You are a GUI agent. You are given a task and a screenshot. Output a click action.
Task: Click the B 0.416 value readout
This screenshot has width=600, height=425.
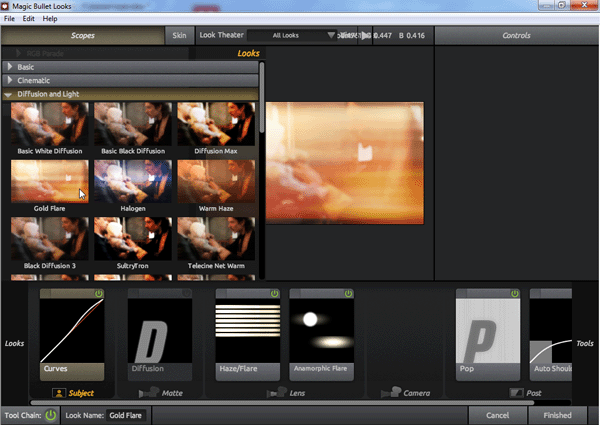tap(412, 36)
